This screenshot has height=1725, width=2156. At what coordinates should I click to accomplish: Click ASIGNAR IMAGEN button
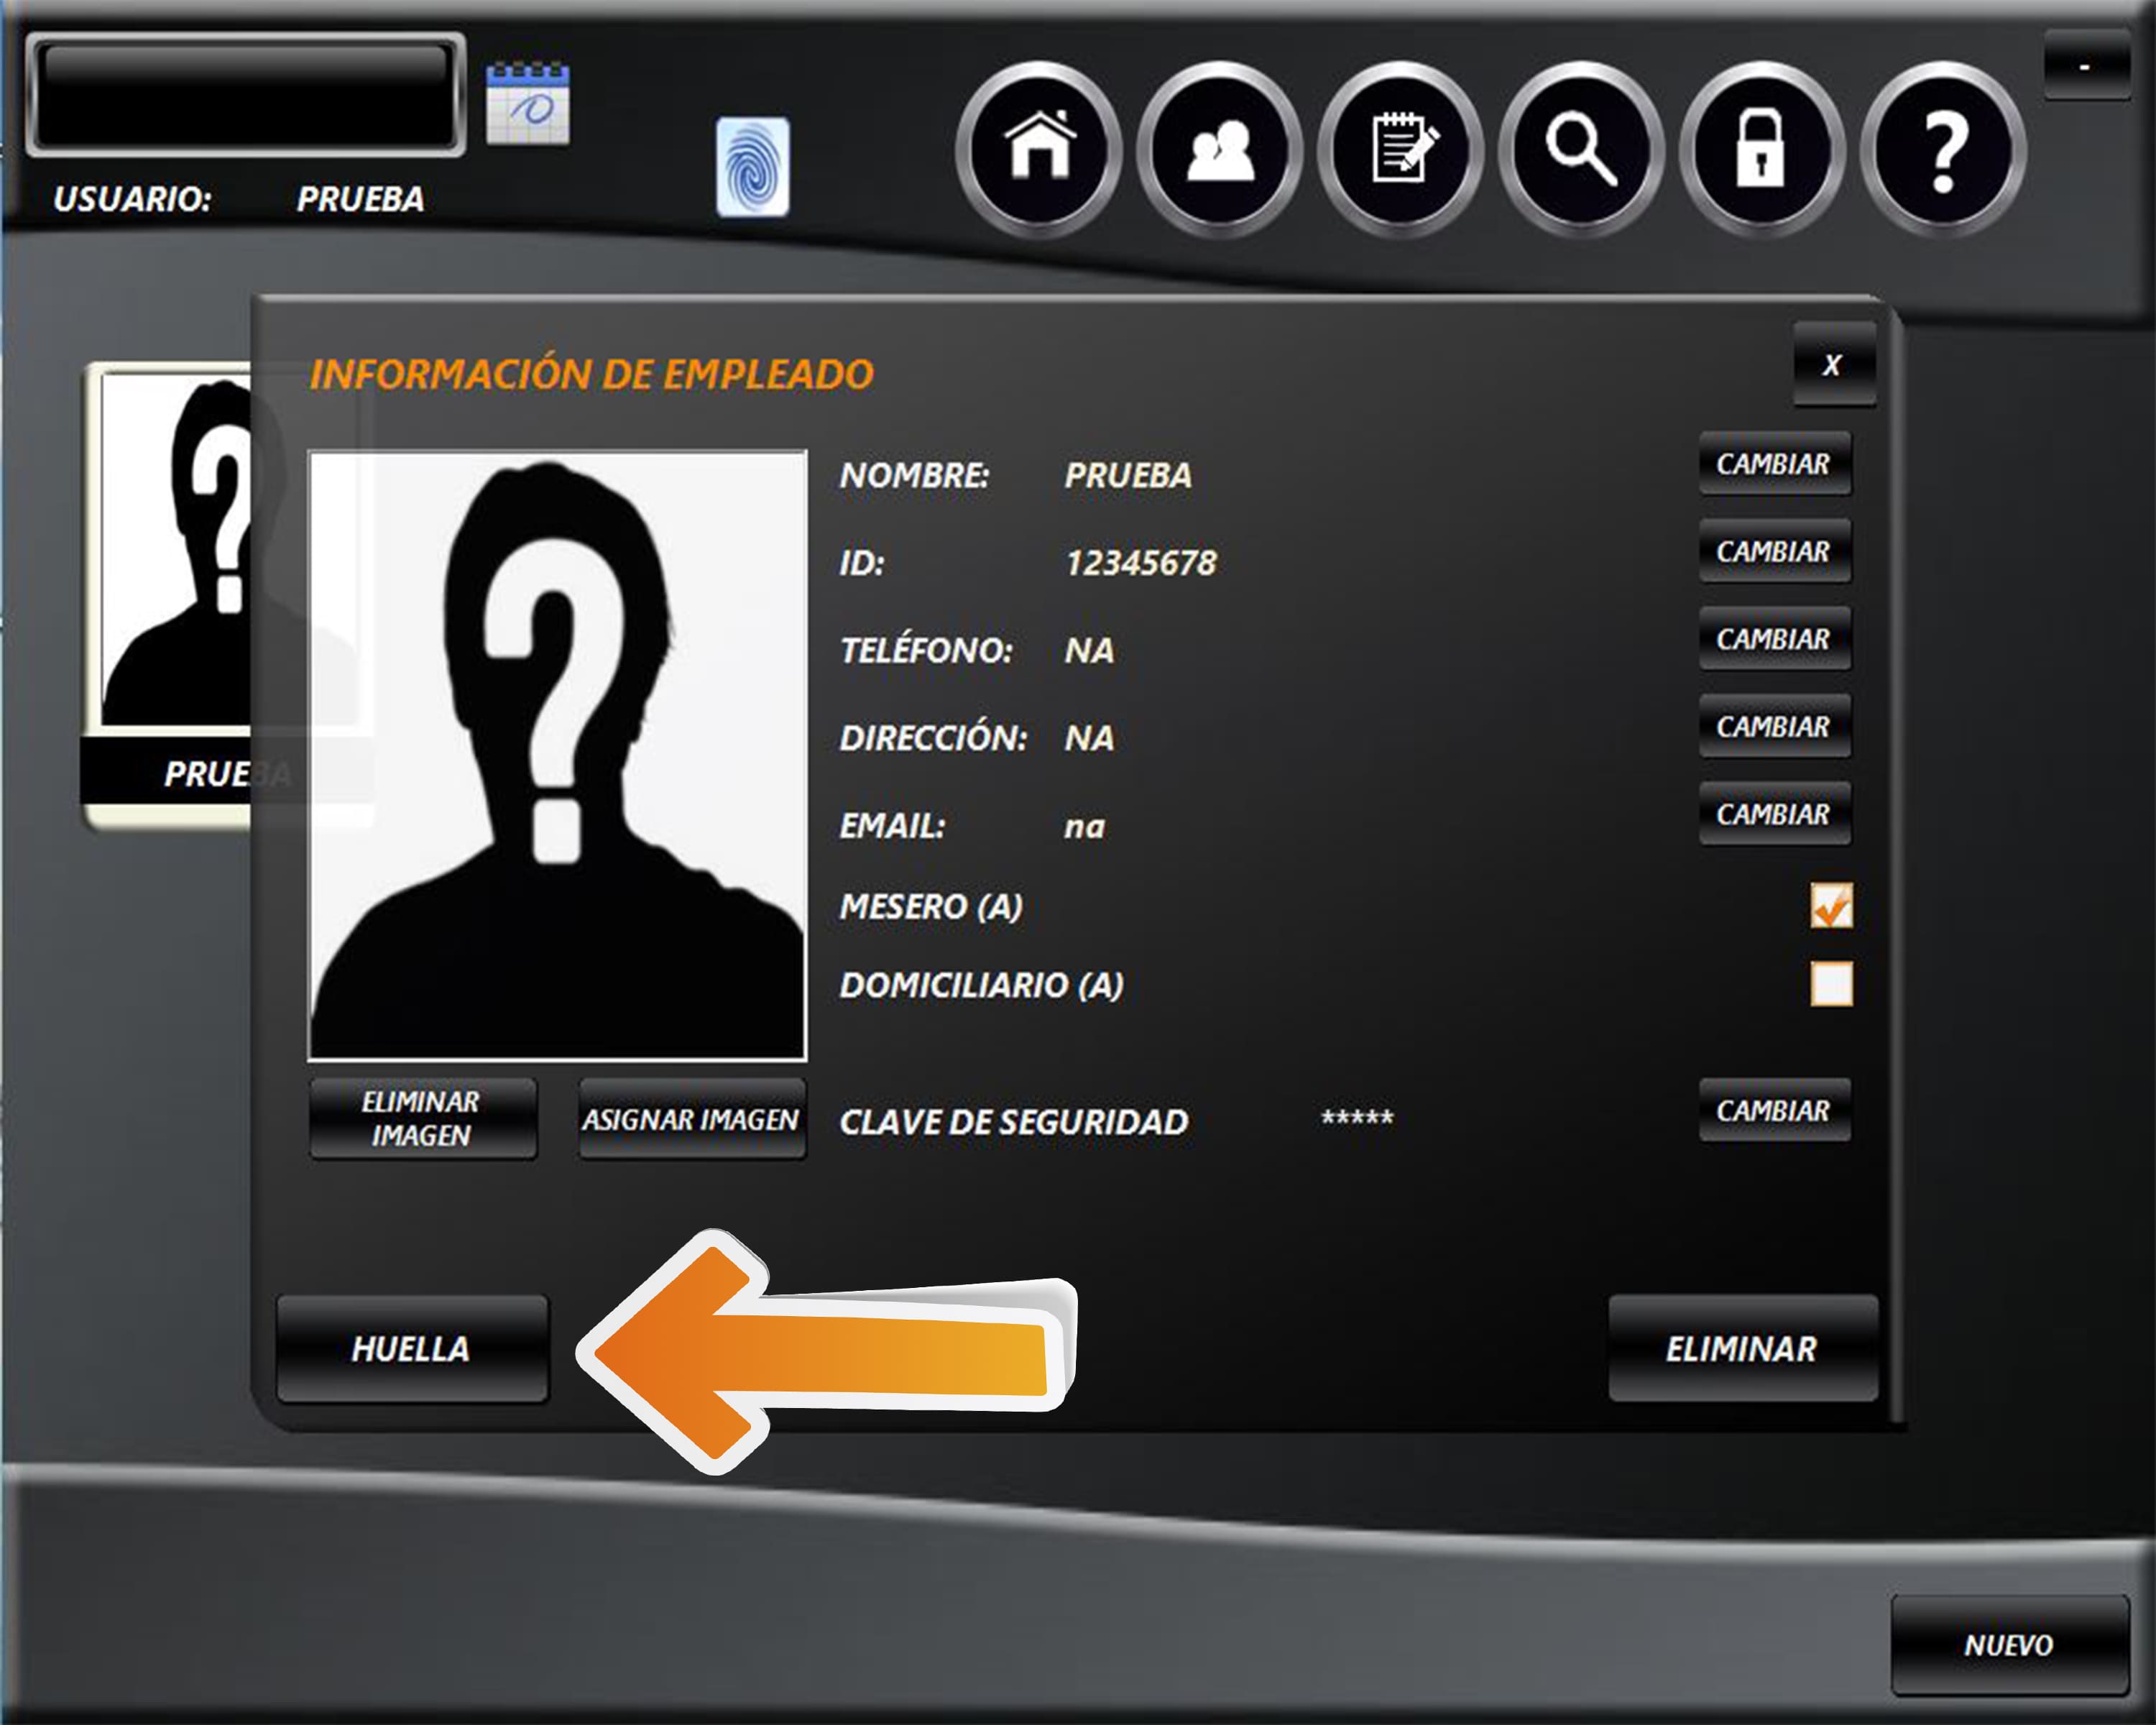click(691, 1119)
